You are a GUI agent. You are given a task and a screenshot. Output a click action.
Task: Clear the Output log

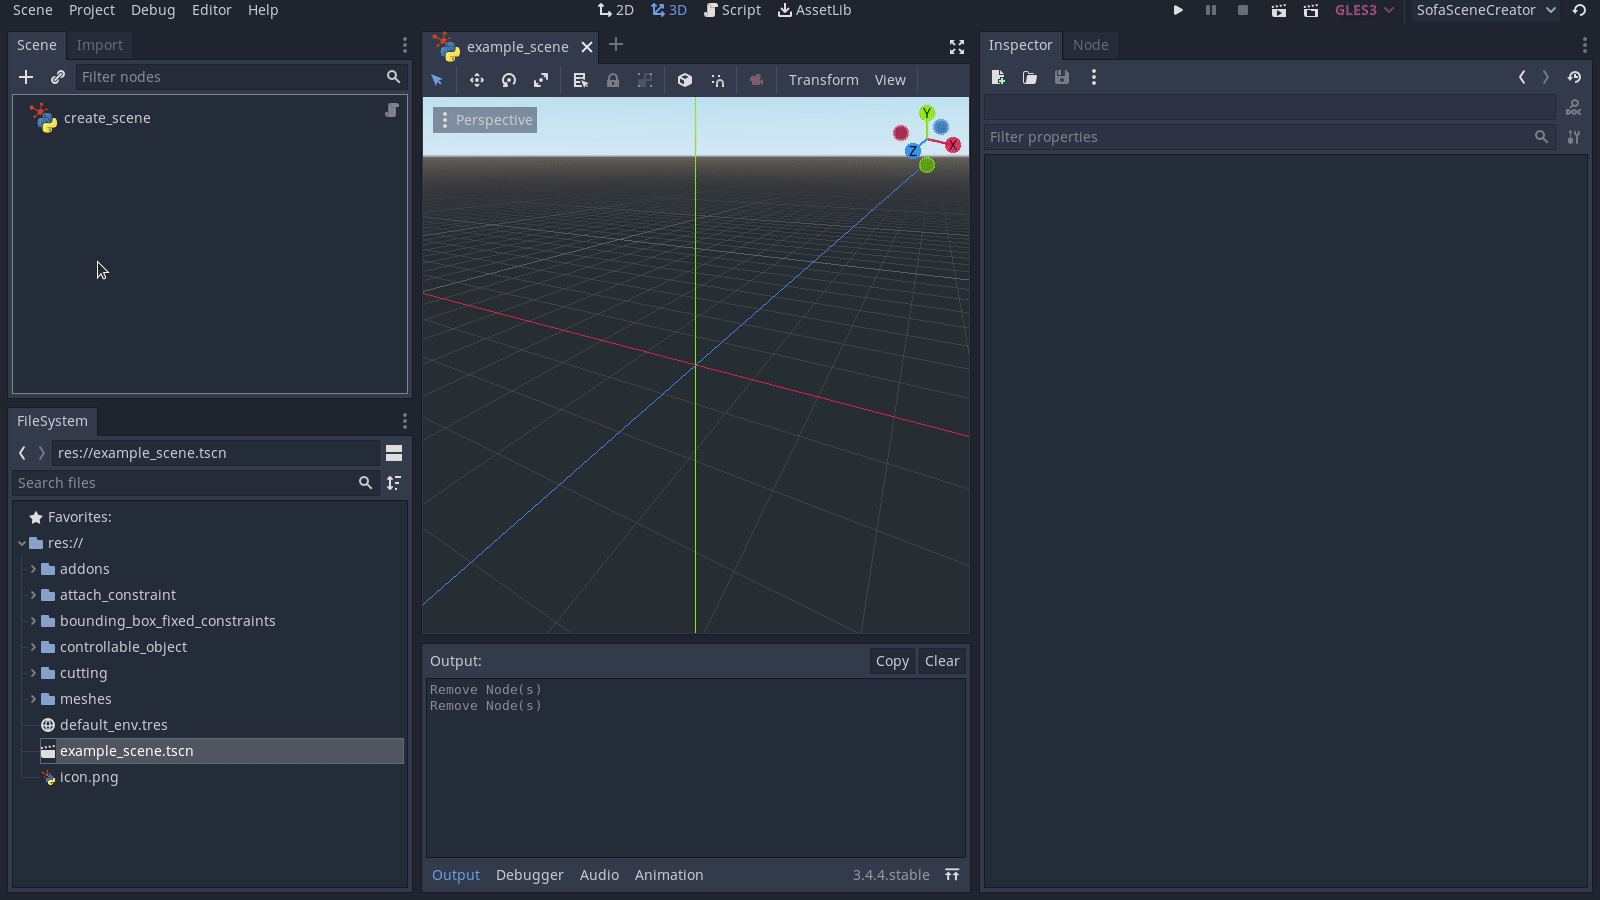point(942,661)
